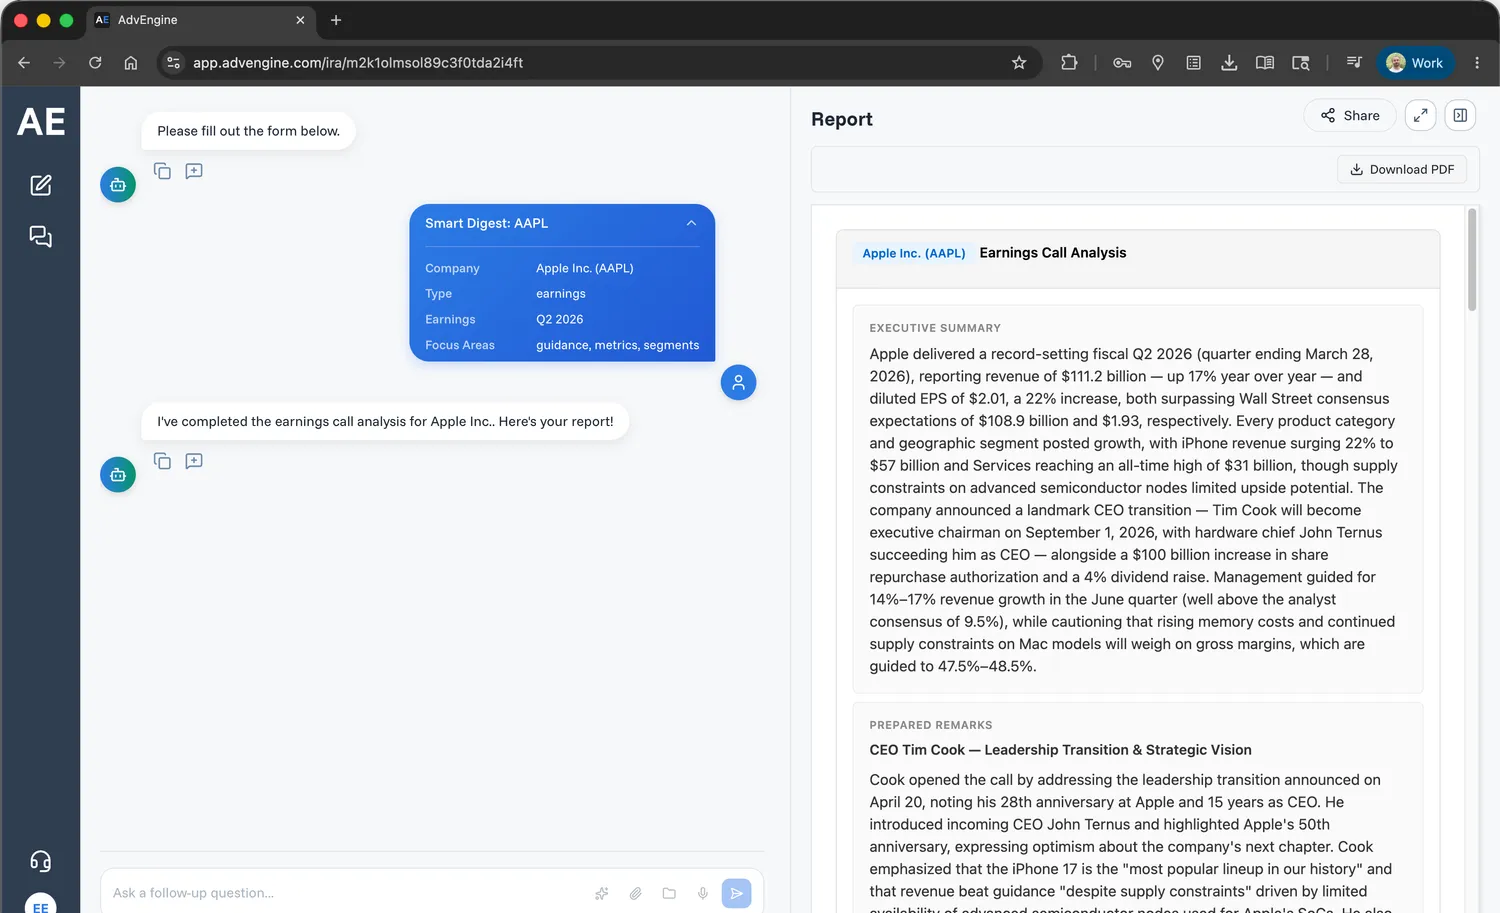
Task: Click the sparkle enhance icon in input bar
Action: pyautogui.click(x=602, y=893)
